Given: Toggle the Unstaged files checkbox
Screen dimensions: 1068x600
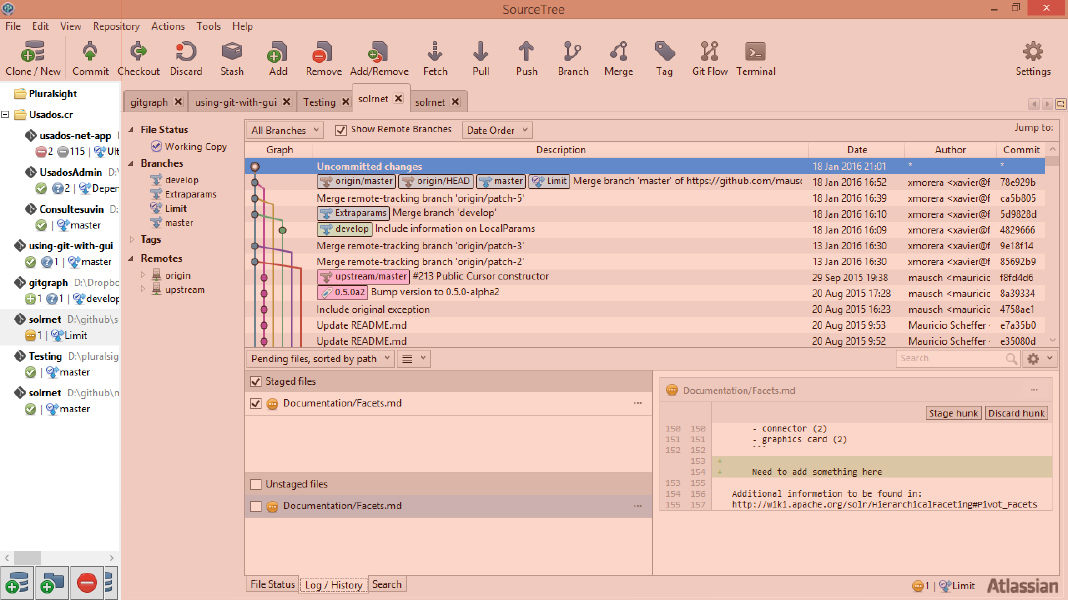Looking at the screenshot, I should tap(256, 484).
